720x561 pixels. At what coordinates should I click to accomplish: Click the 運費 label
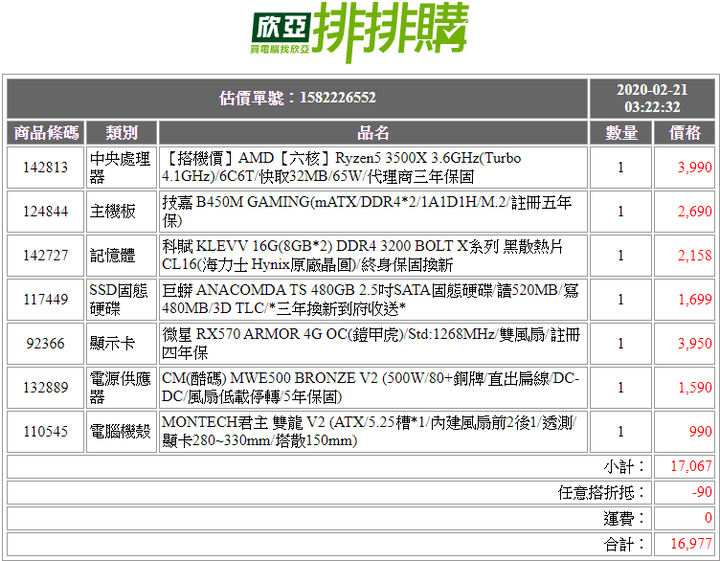tap(624, 518)
